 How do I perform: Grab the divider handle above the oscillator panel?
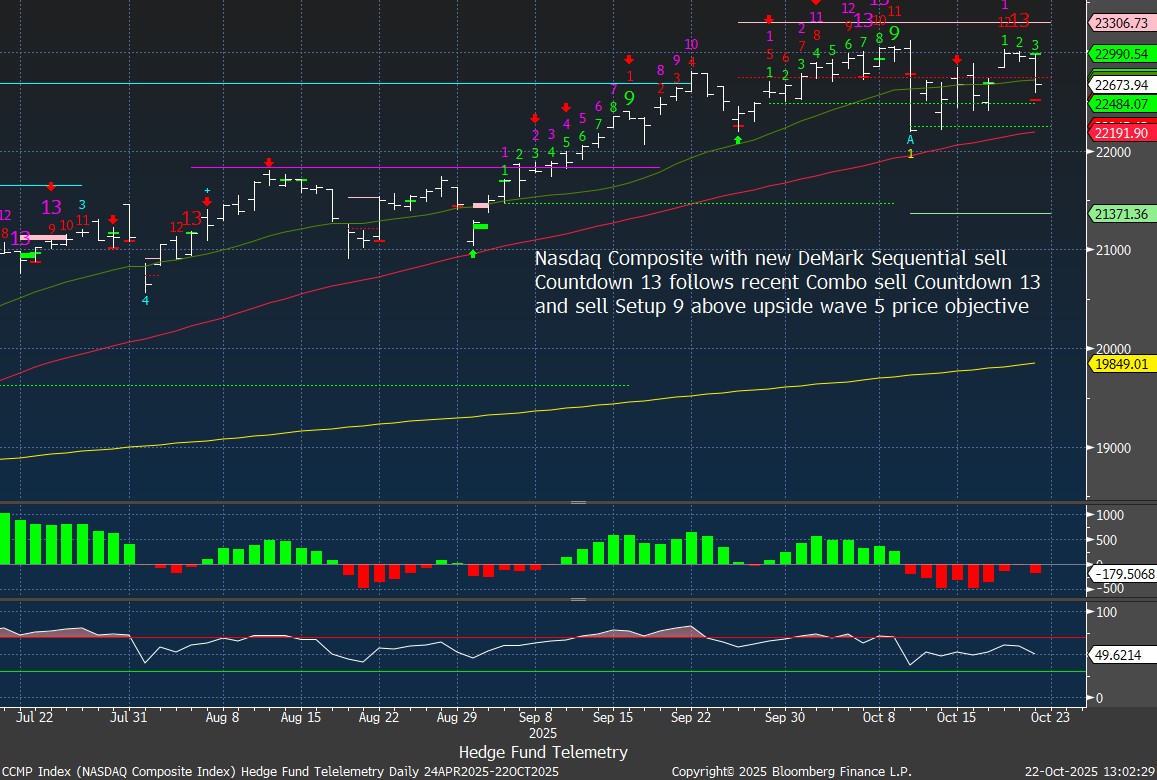[578, 599]
